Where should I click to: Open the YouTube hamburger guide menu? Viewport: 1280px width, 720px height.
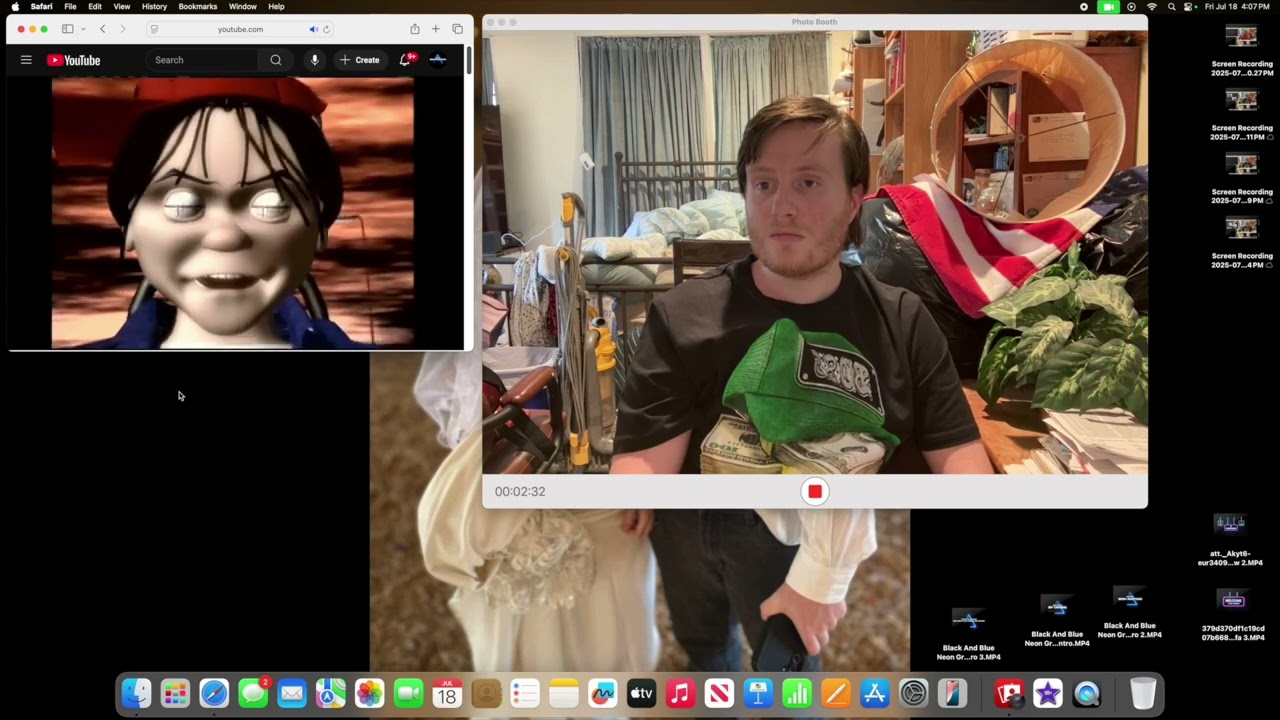[26, 60]
